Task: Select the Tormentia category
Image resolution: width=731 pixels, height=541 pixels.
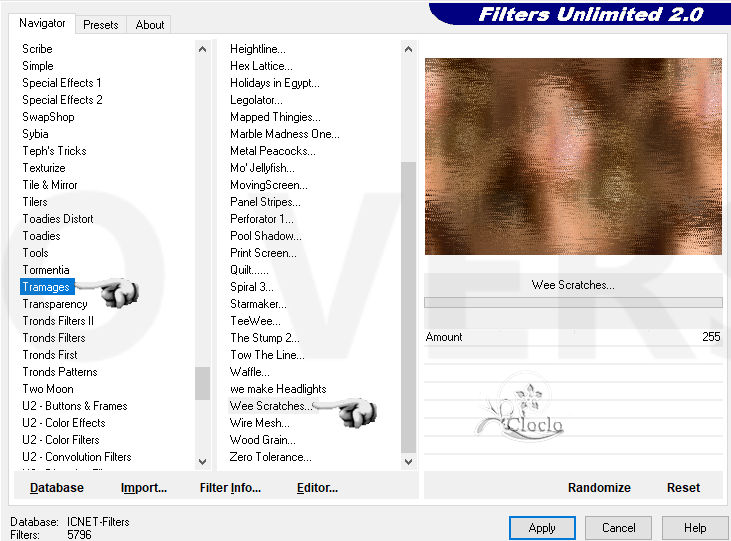Action: click(46, 270)
